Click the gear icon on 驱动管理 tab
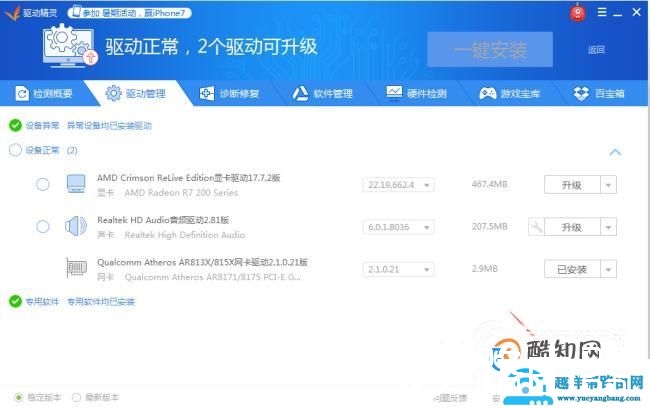Viewport: 650px width, 409px height. (113, 93)
